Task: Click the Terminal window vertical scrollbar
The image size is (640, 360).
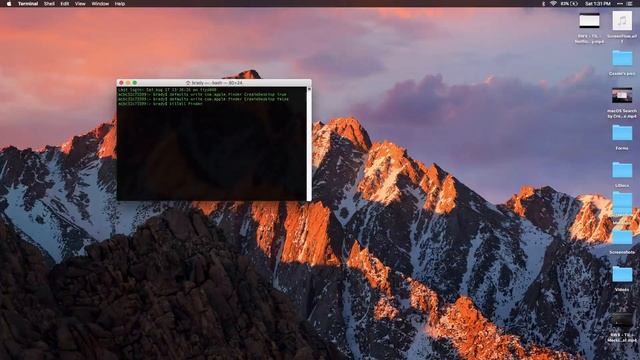Action: point(309,143)
